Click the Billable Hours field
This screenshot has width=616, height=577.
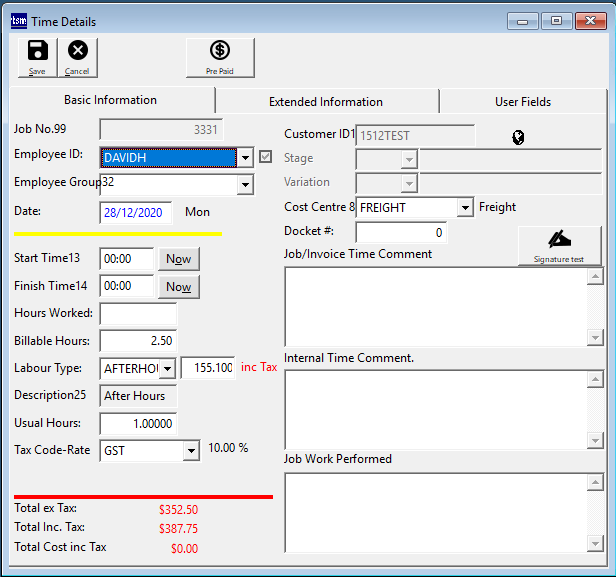138,341
